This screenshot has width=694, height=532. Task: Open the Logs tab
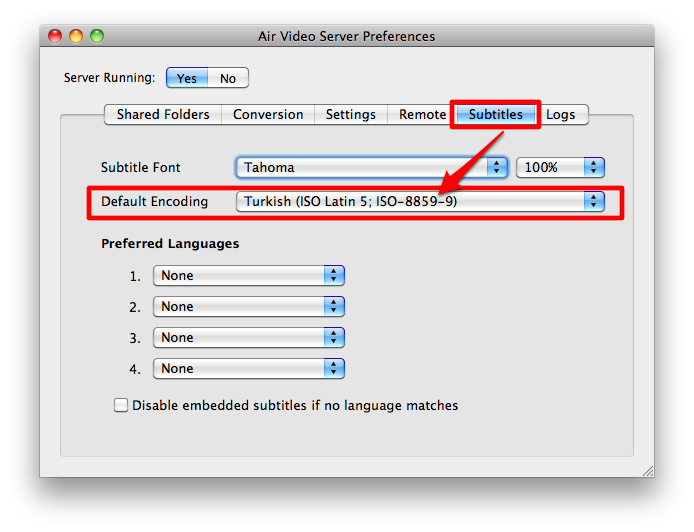pyautogui.click(x=560, y=114)
